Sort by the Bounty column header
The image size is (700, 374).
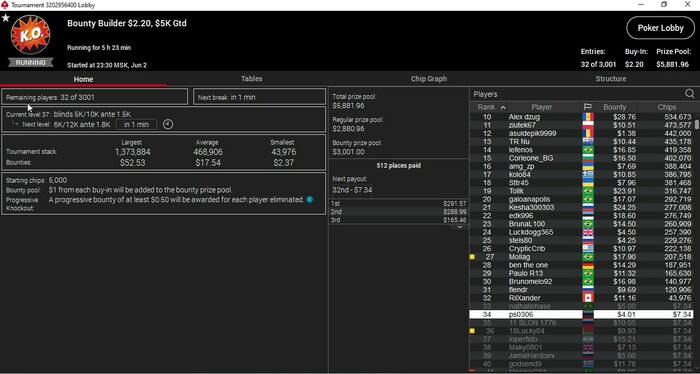pos(614,107)
